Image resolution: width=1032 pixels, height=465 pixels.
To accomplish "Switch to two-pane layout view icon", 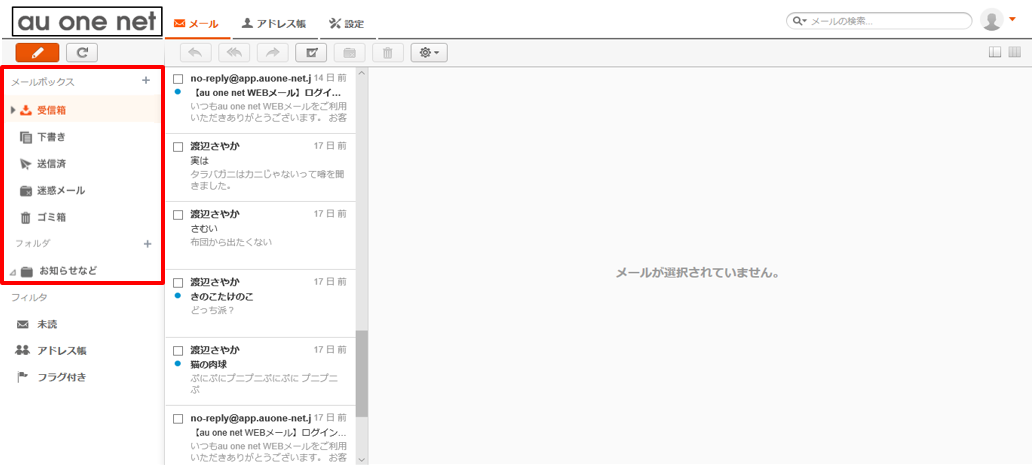I will [x=995, y=53].
